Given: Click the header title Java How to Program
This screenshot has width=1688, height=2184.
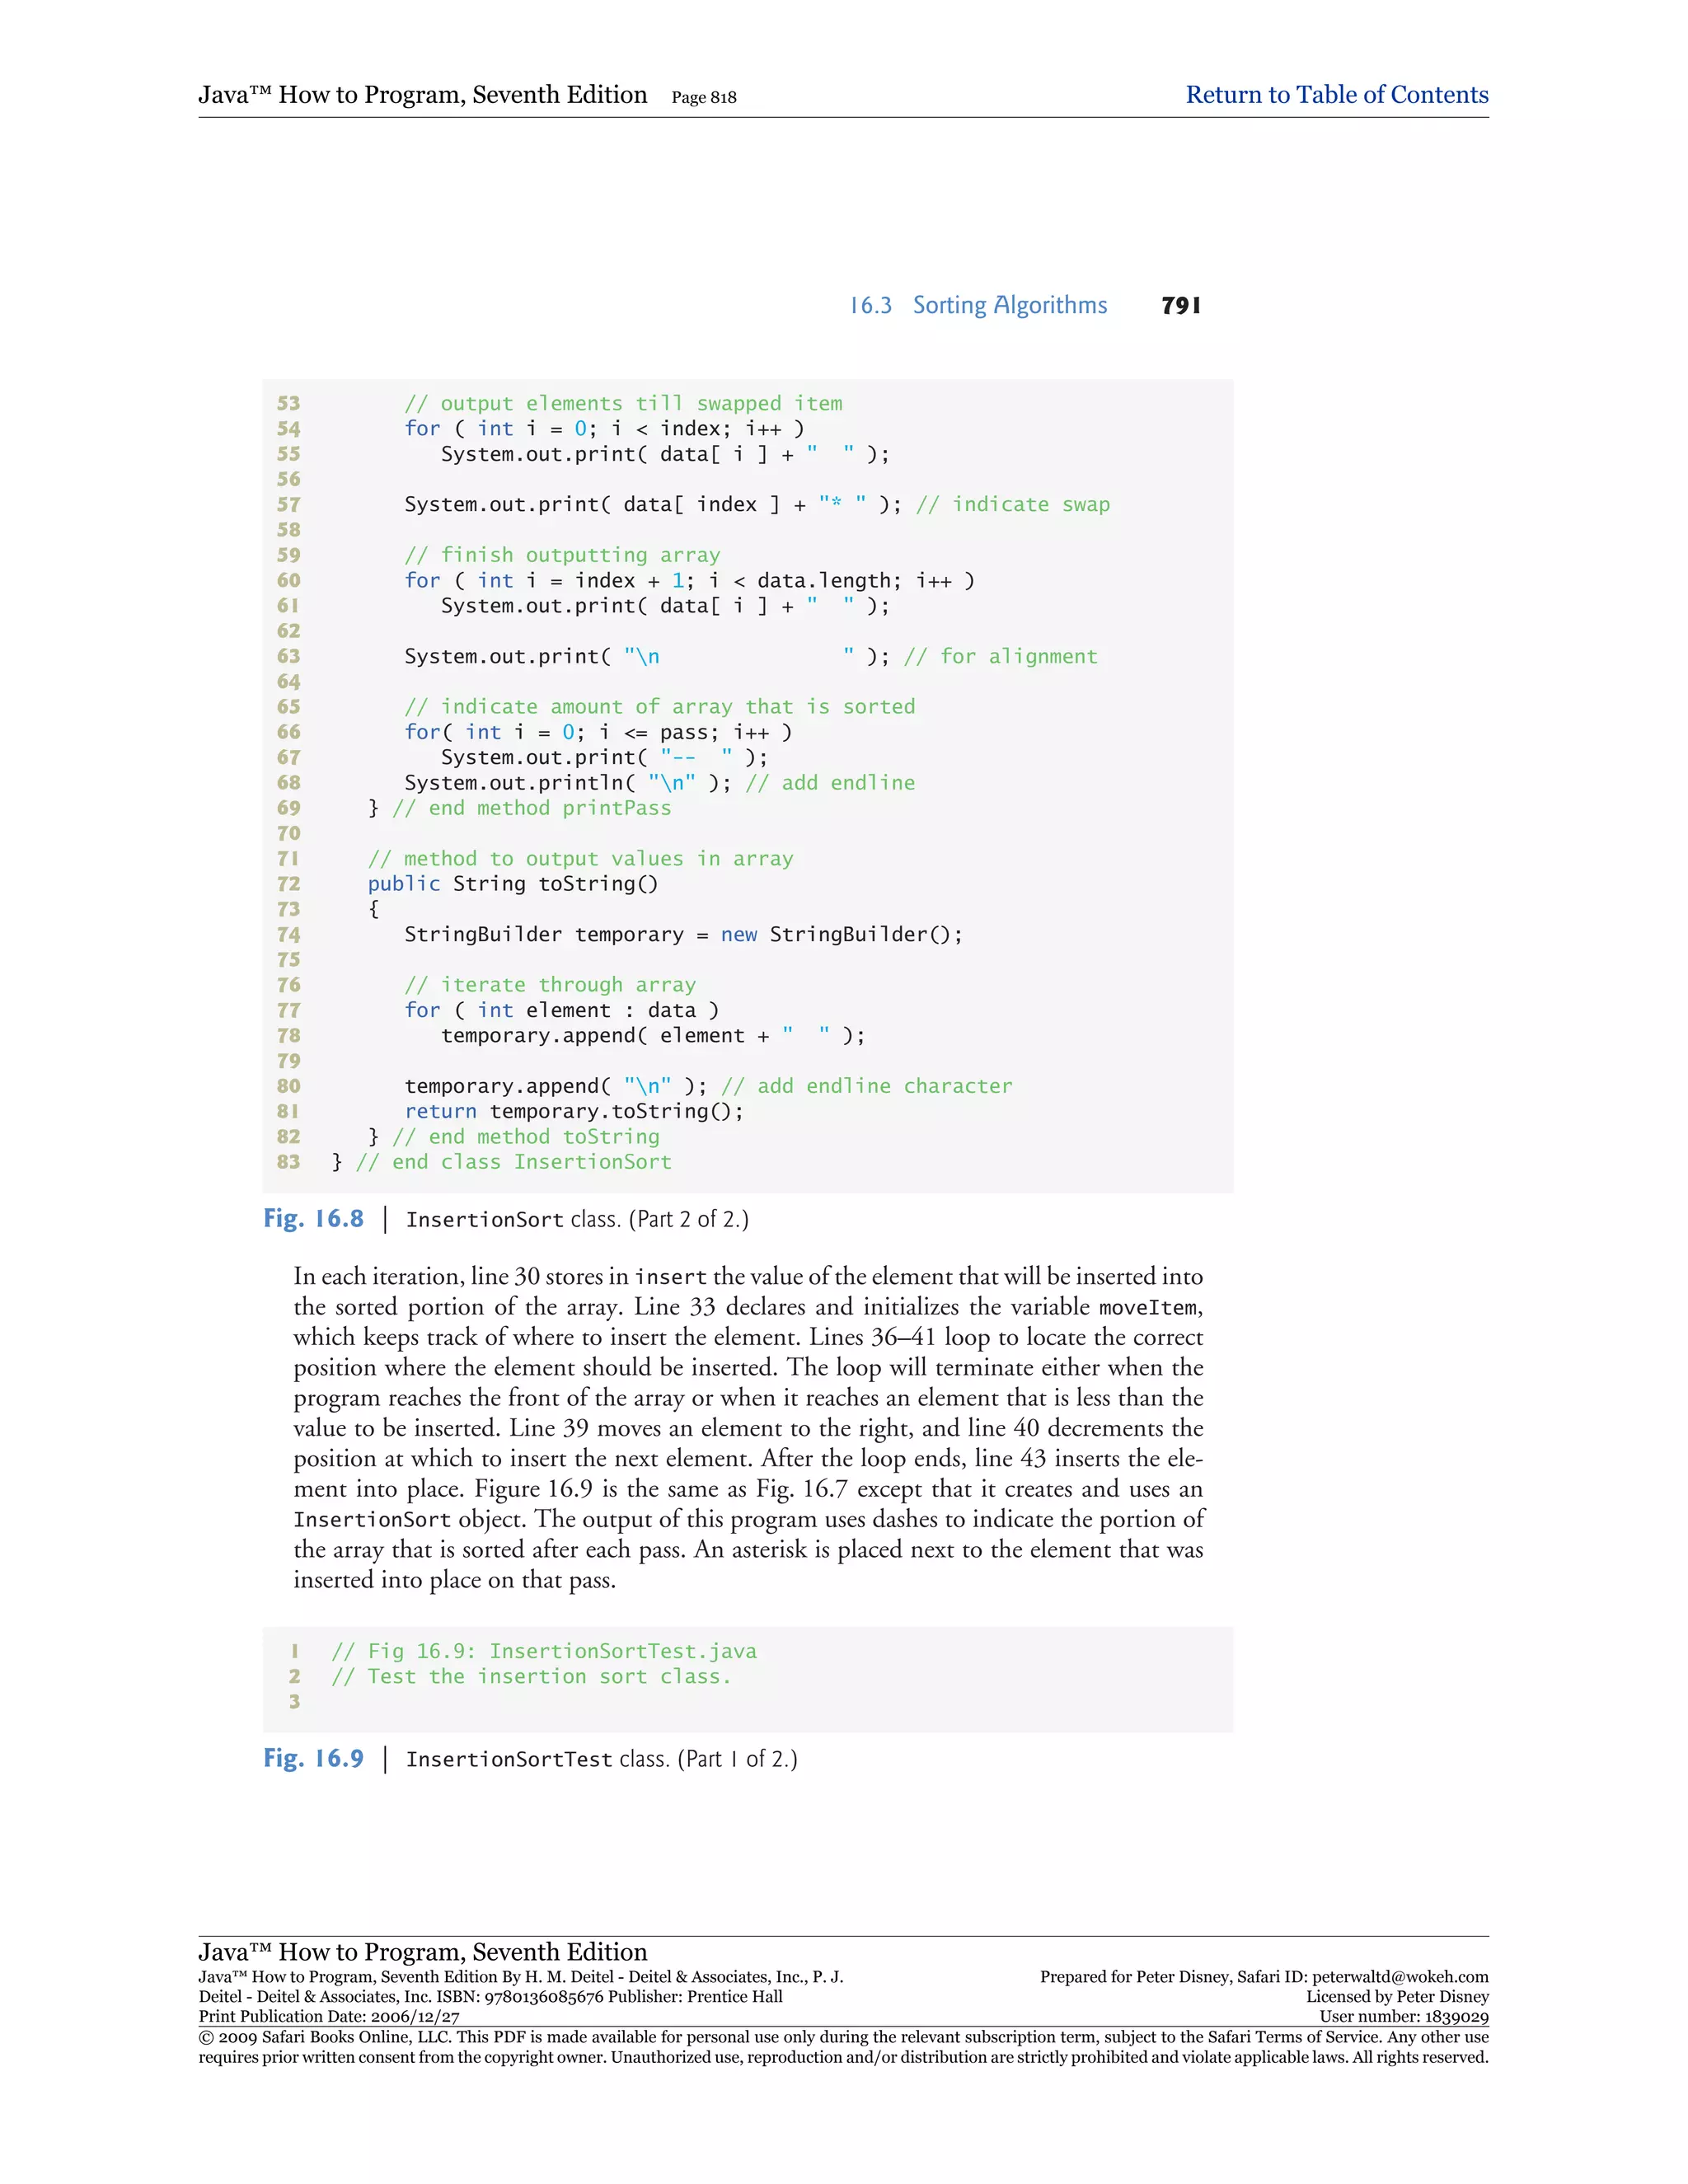Looking at the screenshot, I should point(422,95).
